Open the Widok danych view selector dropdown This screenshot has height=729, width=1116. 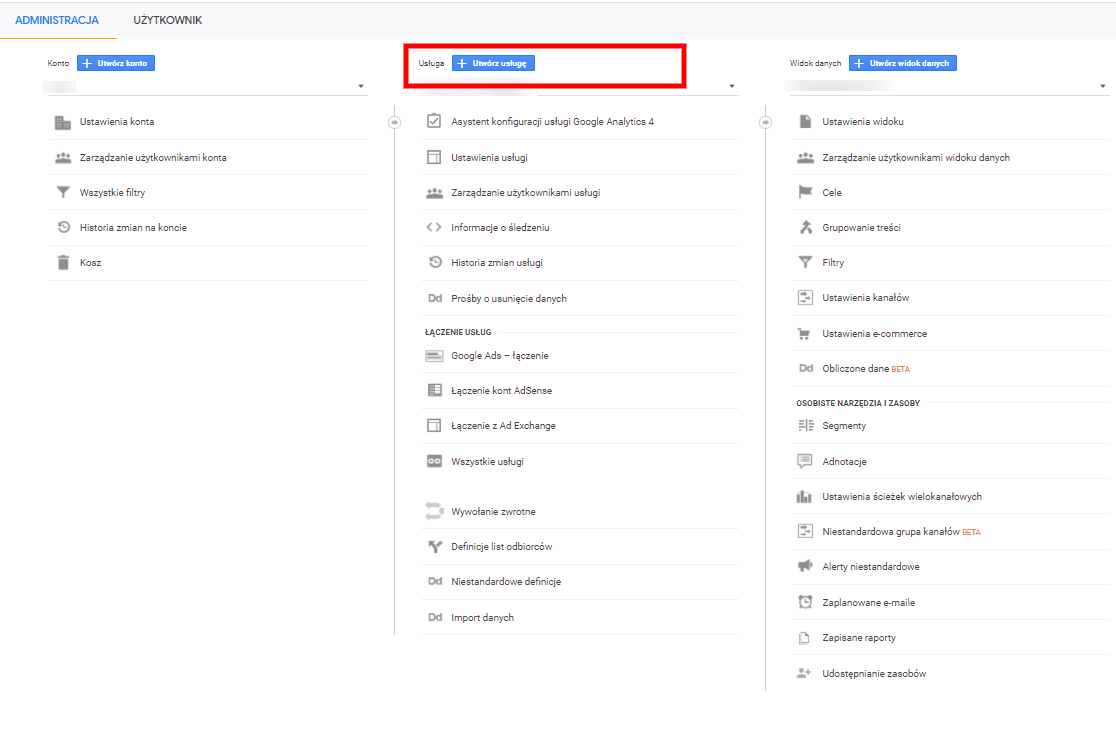click(947, 86)
